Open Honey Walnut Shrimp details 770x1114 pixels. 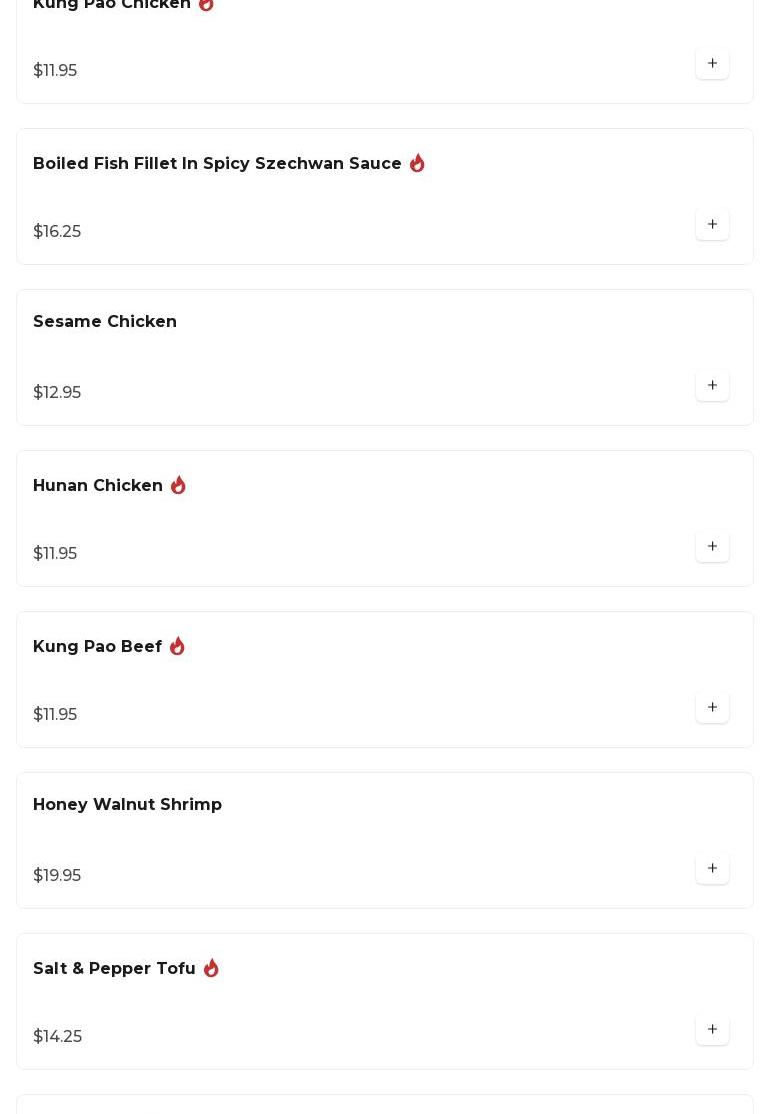click(x=127, y=805)
